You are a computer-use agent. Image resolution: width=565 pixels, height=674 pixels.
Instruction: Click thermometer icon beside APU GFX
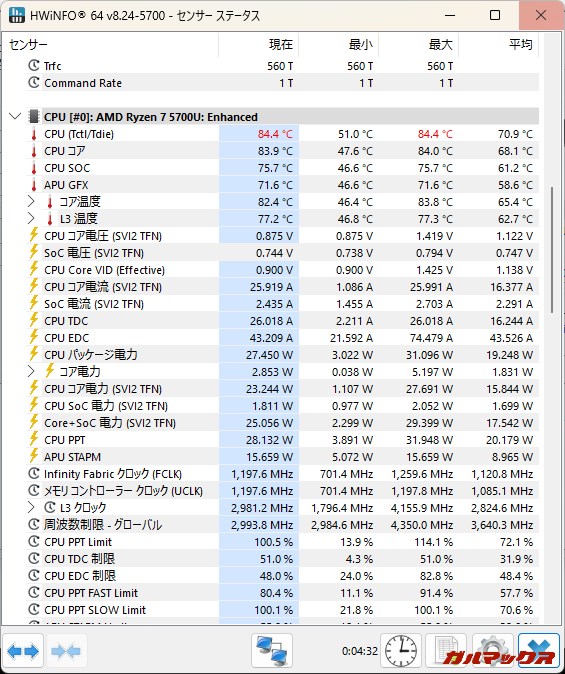pos(34,185)
